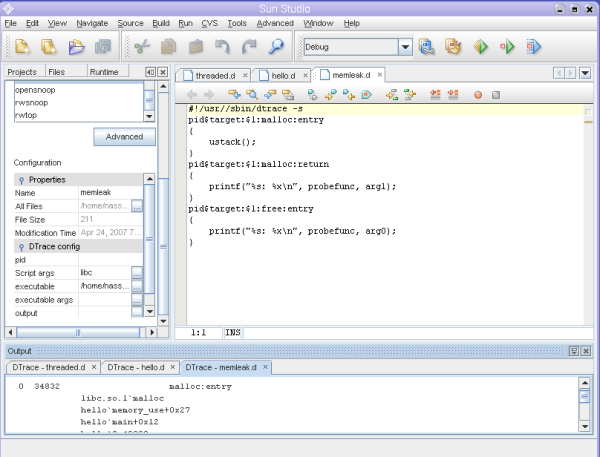Click the Clean and Build icon
The width and height of the screenshot is (600, 457).
[x=453, y=47]
